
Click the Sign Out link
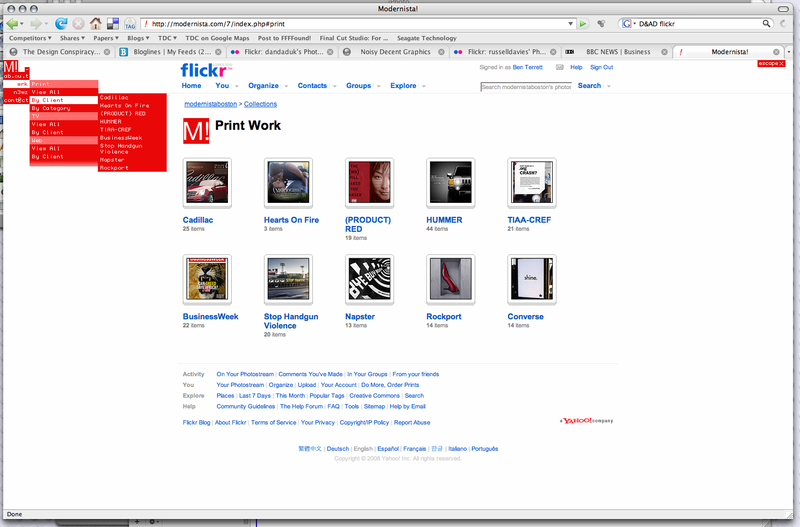pos(601,67)
